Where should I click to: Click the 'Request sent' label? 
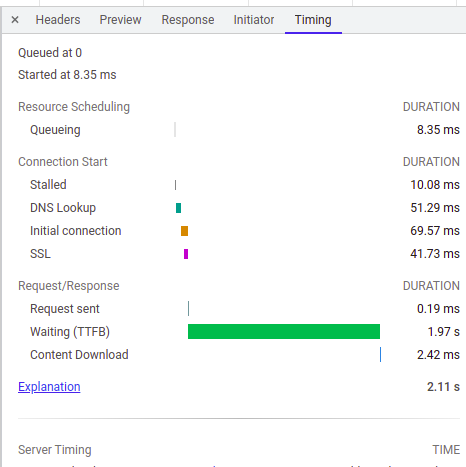(65, 309)
